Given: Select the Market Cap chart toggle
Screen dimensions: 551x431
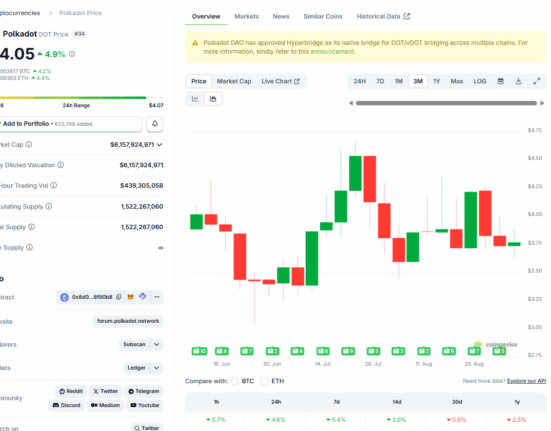Looking at the screenshot, I should point(234,81).
